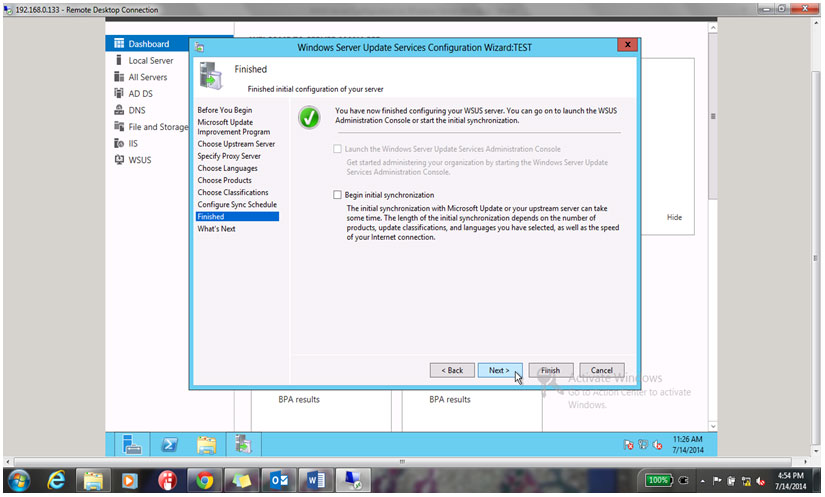825x497 pixels.
Task: Open IIS role page
Action: pos(133,144)
